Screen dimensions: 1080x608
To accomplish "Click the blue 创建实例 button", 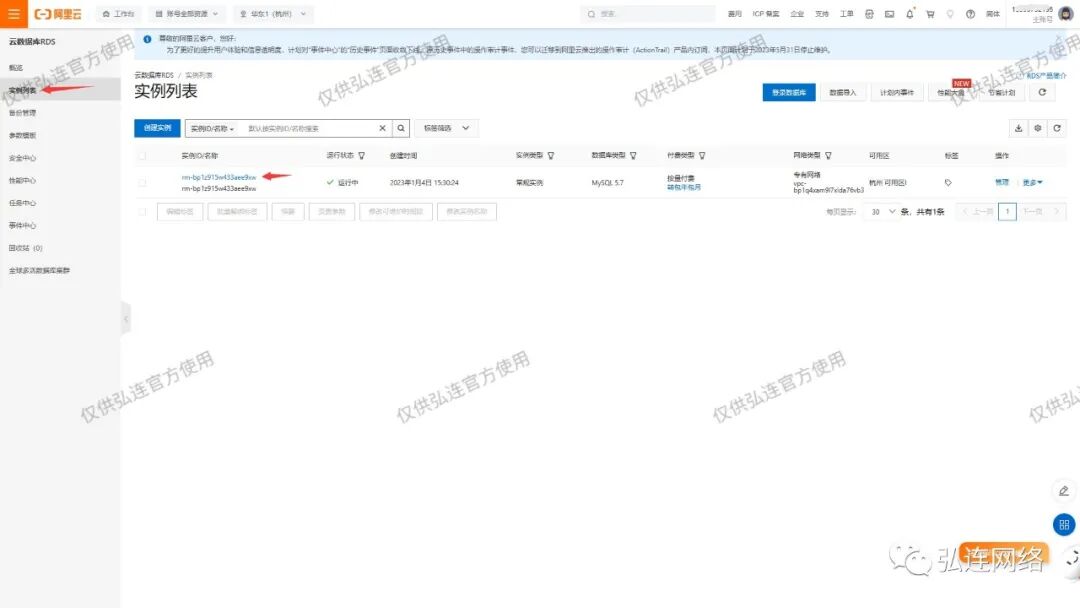I will click(157, 128).
